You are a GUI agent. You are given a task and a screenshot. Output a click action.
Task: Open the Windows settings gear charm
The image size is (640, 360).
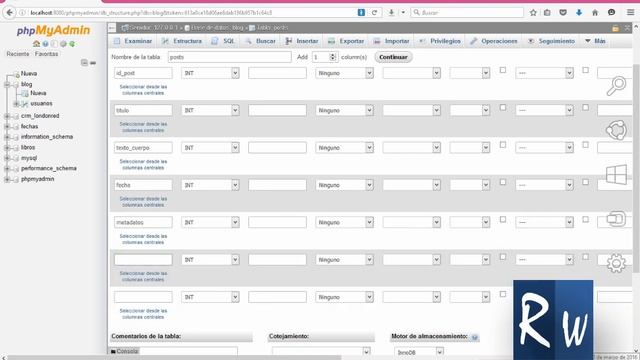pyautogui.click(x=616, y=263)
